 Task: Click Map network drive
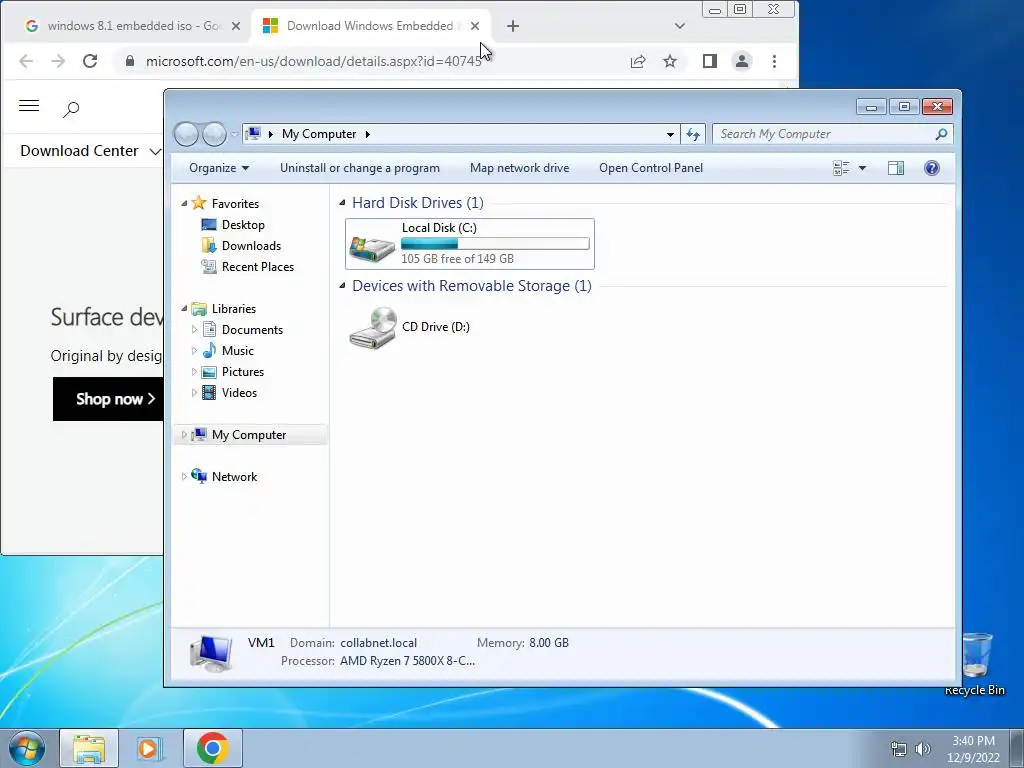click(x=519, y=168)
